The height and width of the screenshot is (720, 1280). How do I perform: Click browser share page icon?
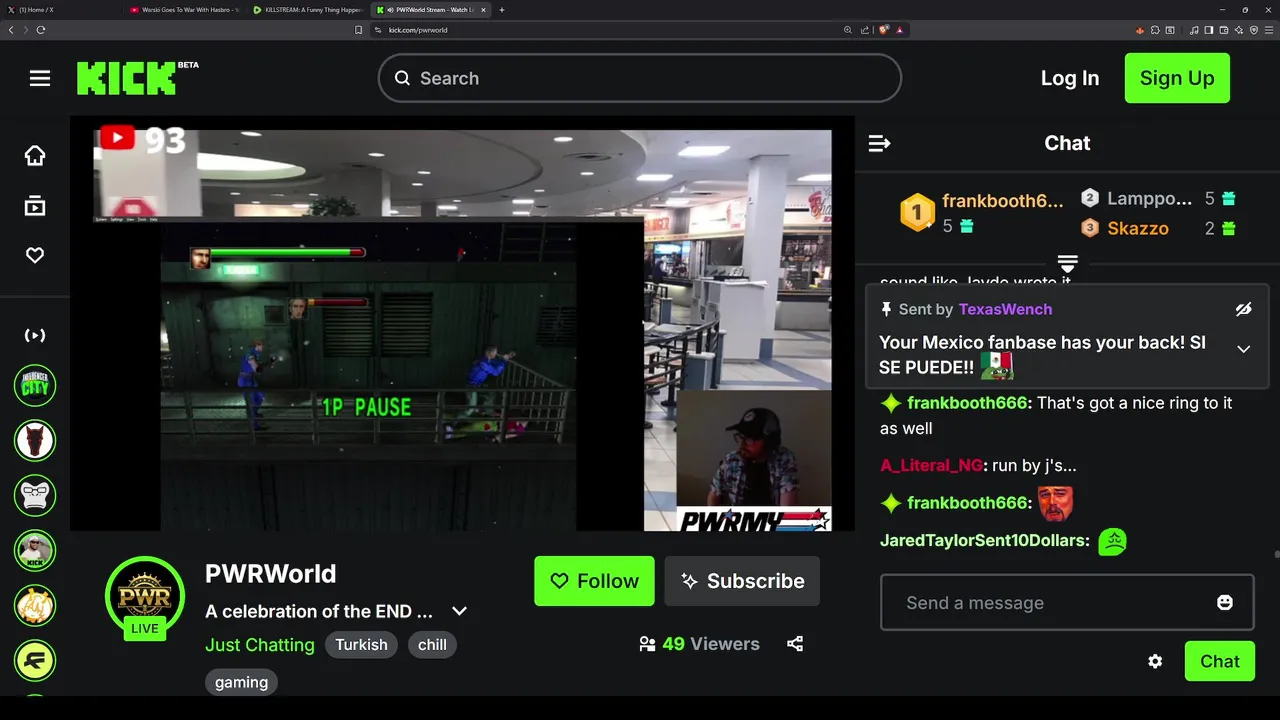864,30
